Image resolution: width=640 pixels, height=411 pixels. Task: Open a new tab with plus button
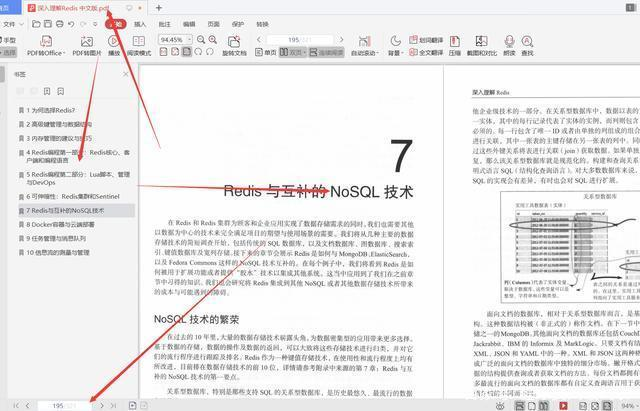point(159,7)
